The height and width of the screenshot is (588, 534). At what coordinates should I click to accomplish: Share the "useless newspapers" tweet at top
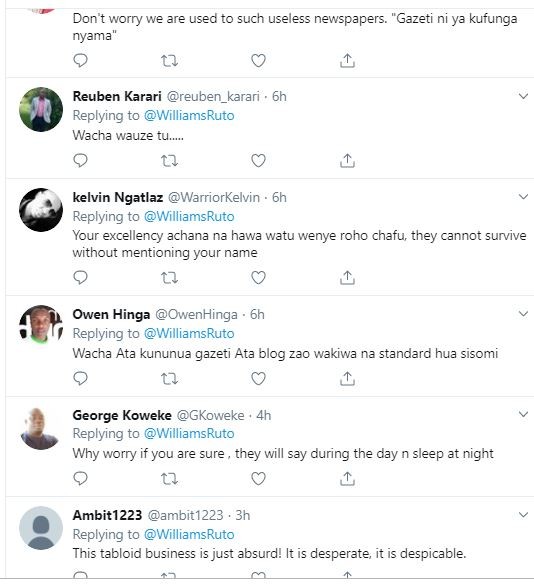coord(347,60)
